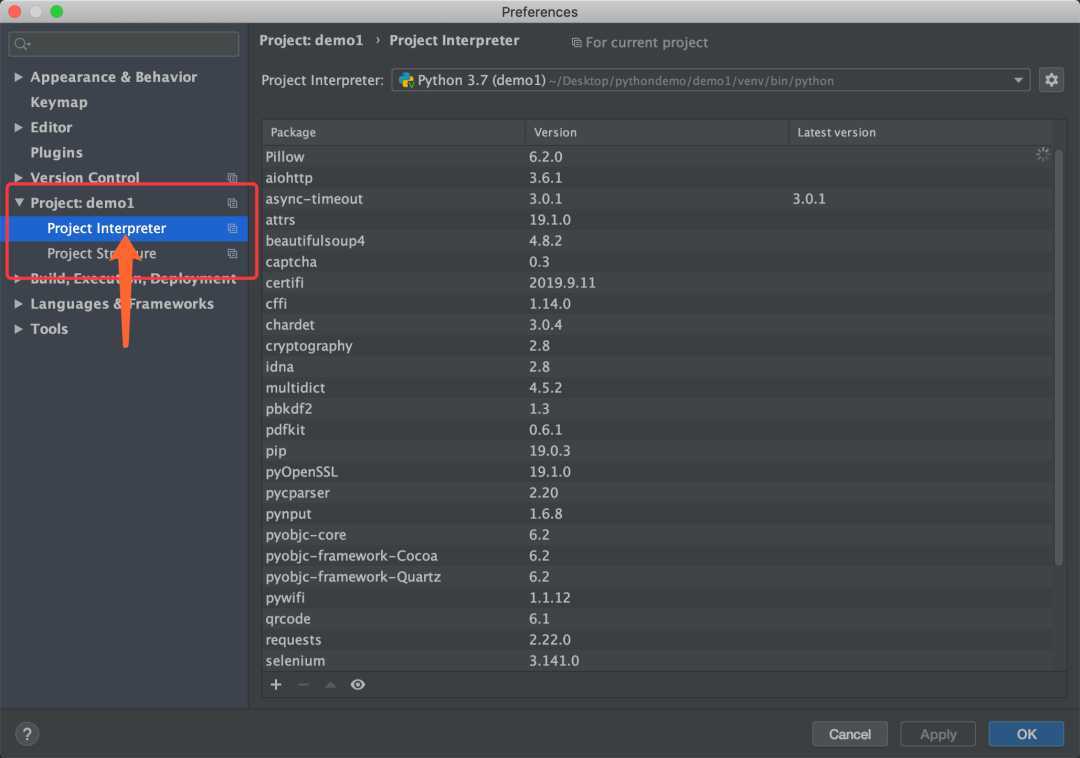
Task: Select the Plugins settings page
Action: click(x=56, y=152)
